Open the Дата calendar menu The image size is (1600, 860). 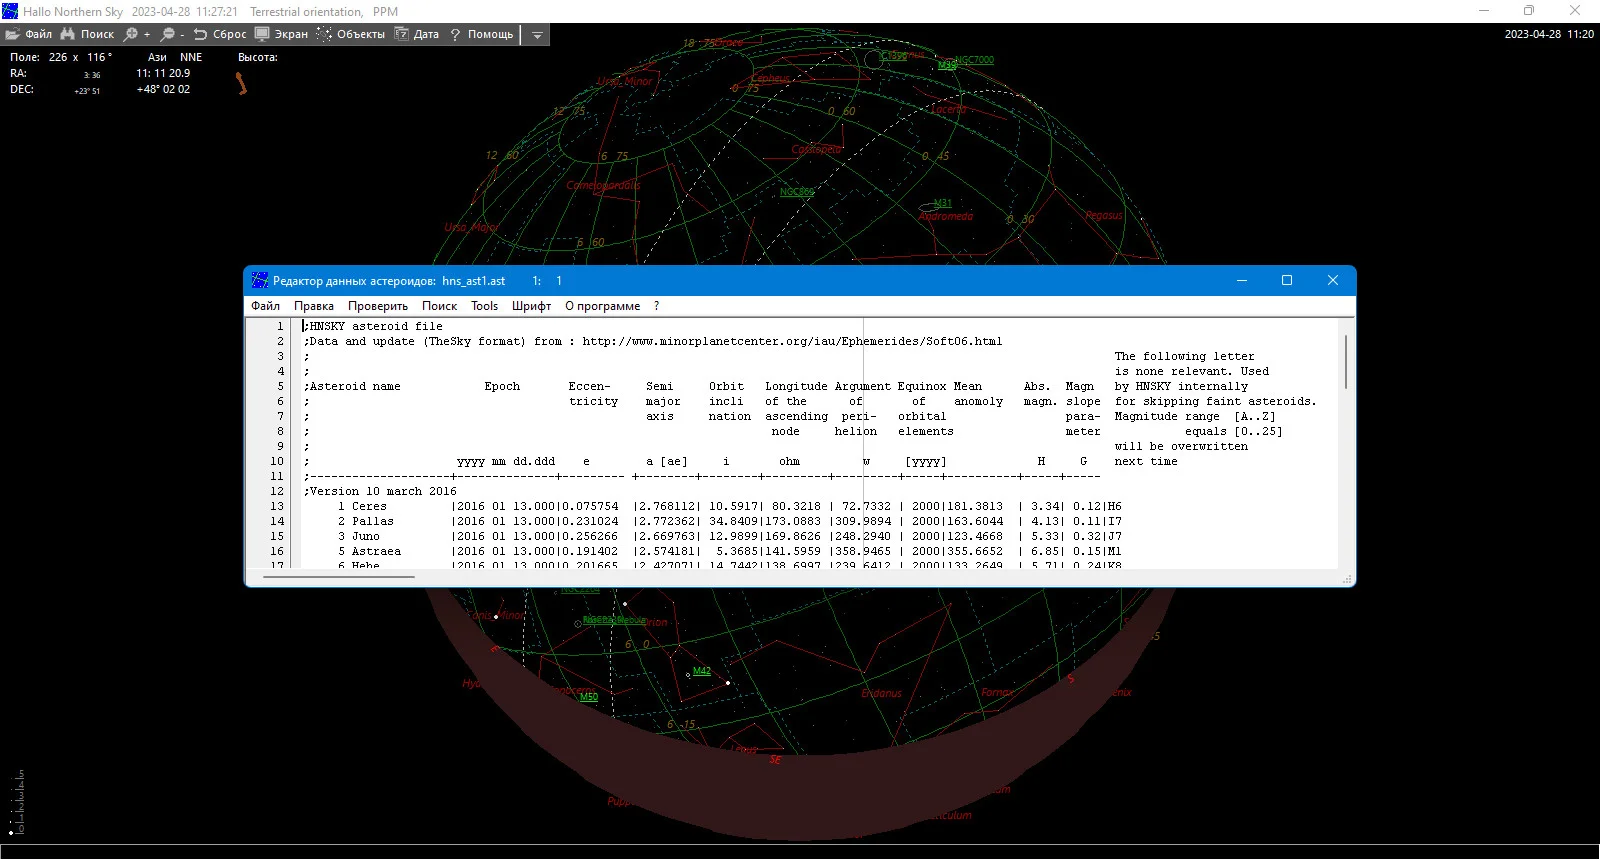(x=417, y=34)
